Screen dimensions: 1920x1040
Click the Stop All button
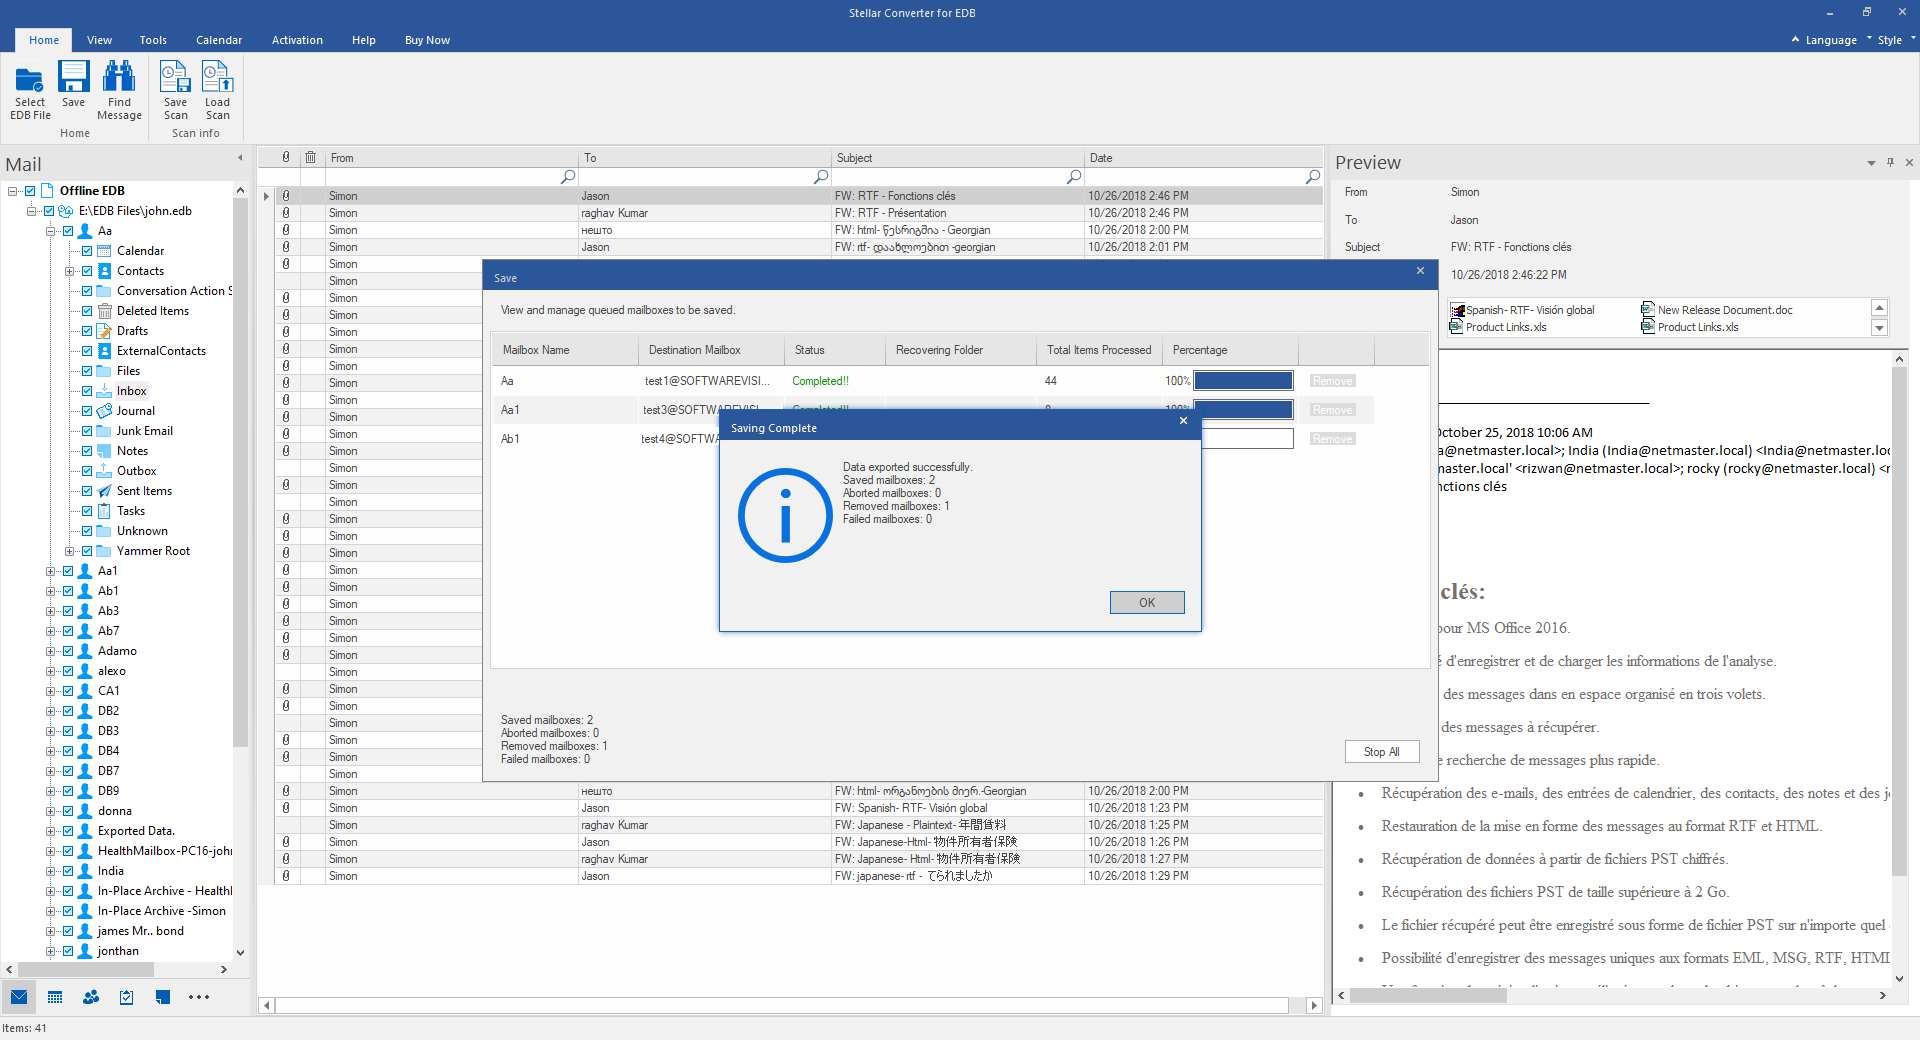point(1382,752)
